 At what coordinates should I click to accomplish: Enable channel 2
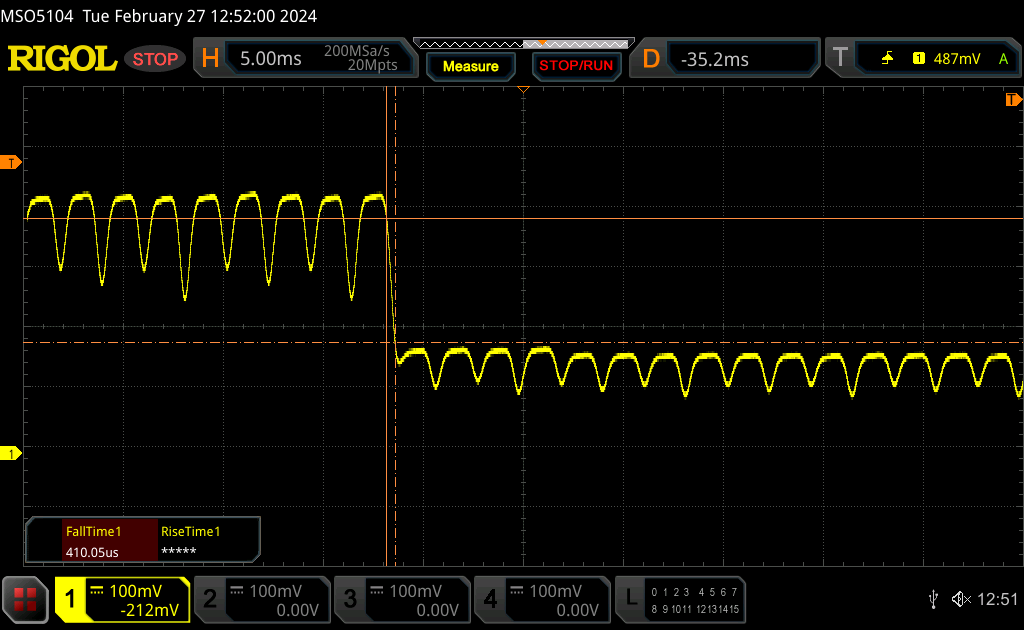263,599
